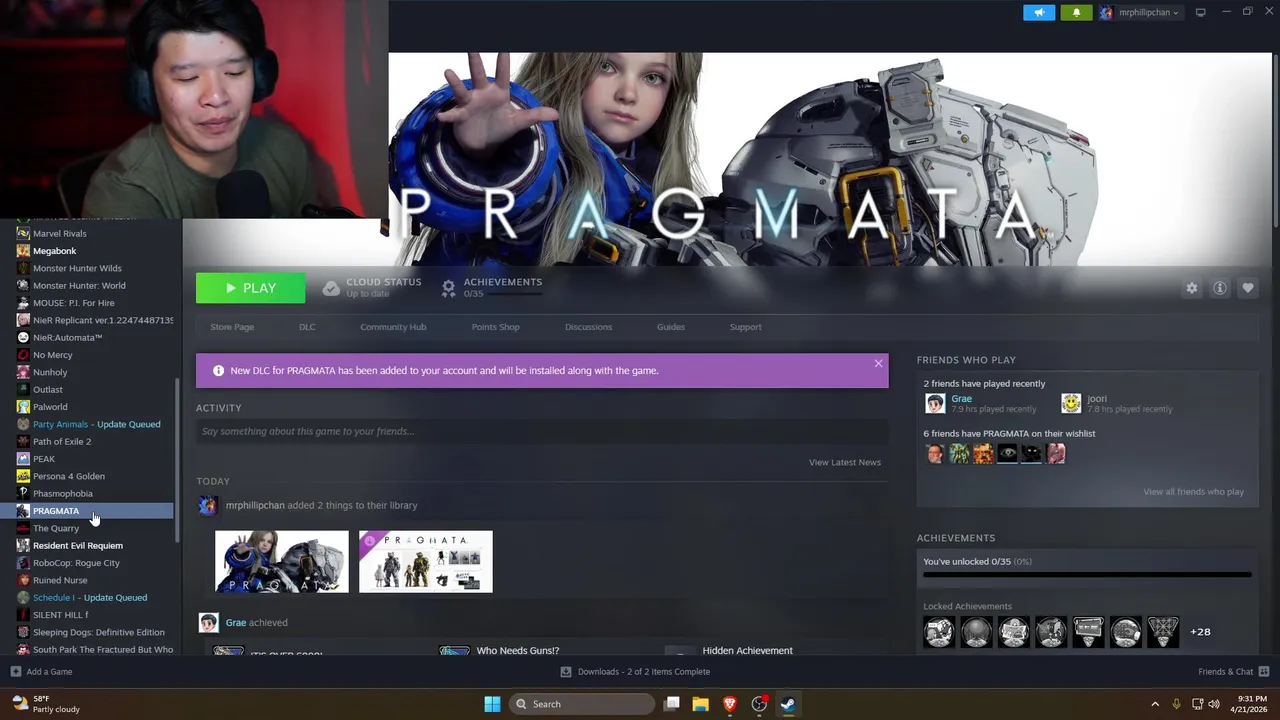Open the Guides tab
Screen dimensions: 1280x720
pos(671,327)
